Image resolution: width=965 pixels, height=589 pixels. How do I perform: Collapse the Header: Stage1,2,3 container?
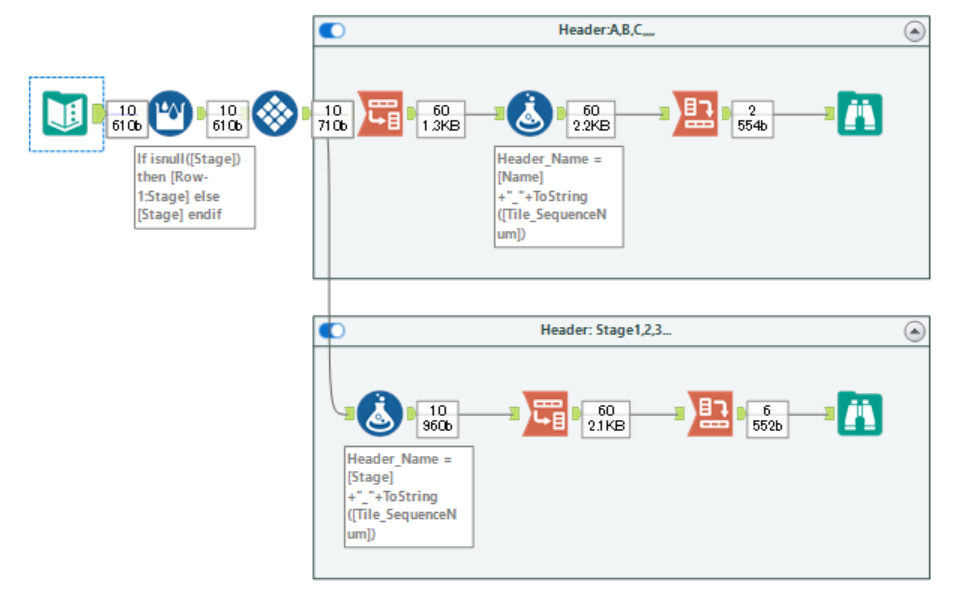point(914,329)
